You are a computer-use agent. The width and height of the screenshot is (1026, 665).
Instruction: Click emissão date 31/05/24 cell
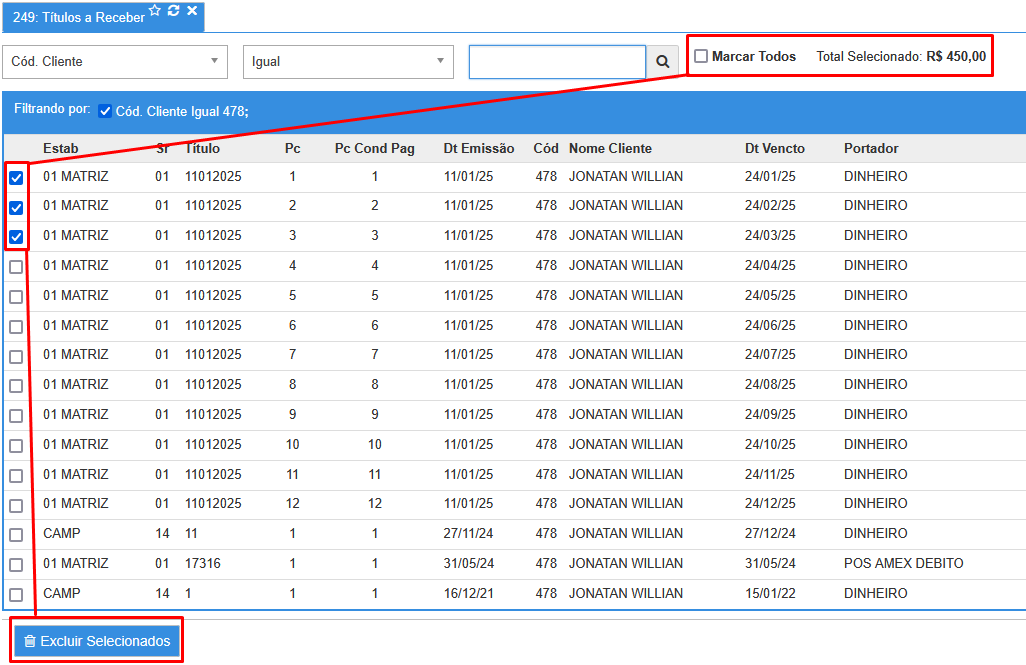[469, 564]
